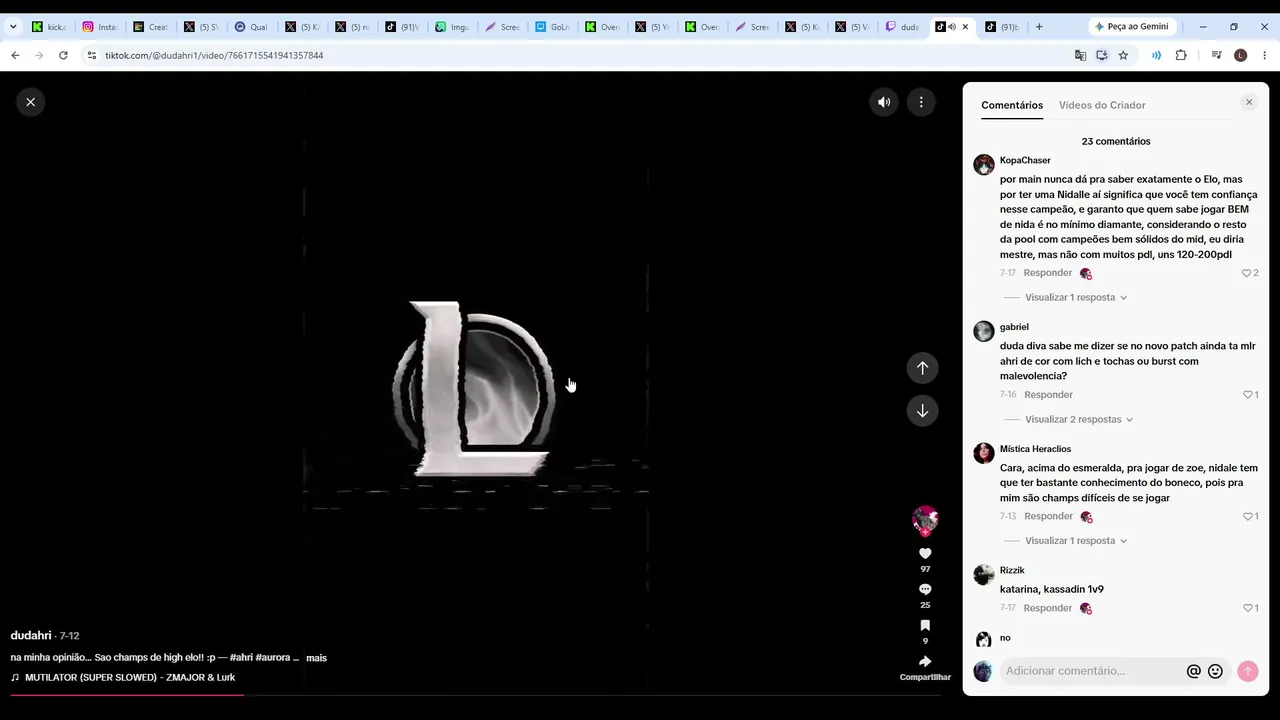Close the video viewer with the X button
Viewport: 1280px width, 720px height.
coord(30,101)
